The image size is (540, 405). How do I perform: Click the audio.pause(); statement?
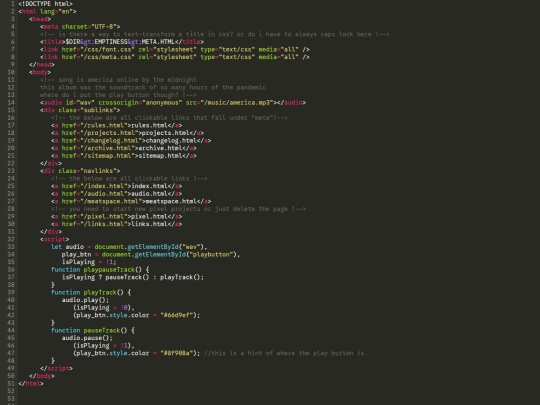coord(87,337)
